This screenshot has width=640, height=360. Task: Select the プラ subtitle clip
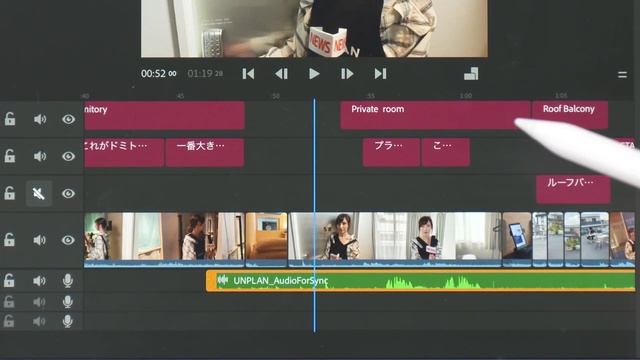pos(391,153)
